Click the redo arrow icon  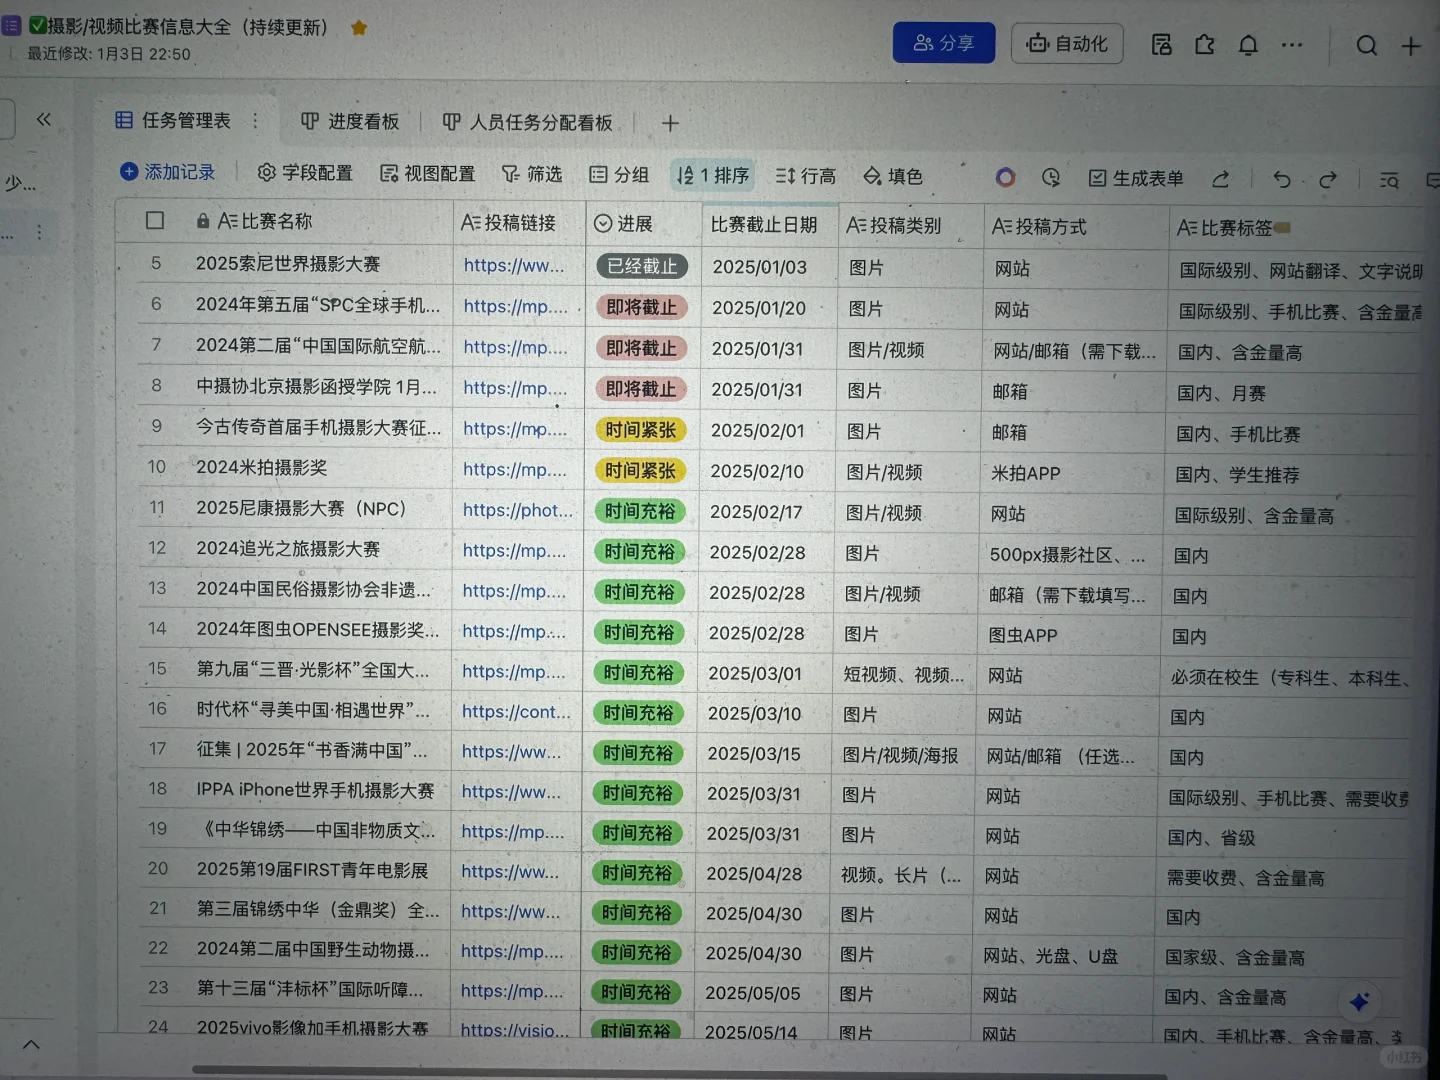pyautogui.click(x=1328, y=179)
